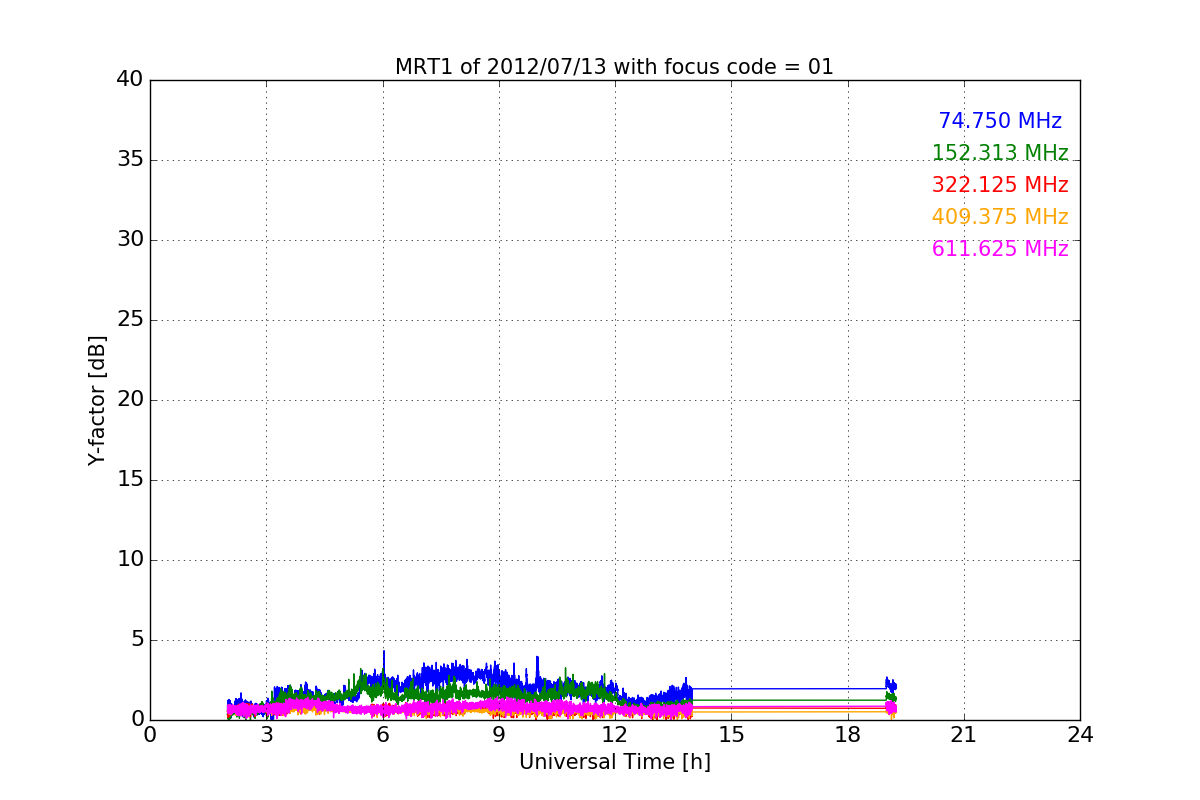Select the 409.375 MHz legend label
The height and width of the screenshot is (800, 1200).
pos(1000,217)
